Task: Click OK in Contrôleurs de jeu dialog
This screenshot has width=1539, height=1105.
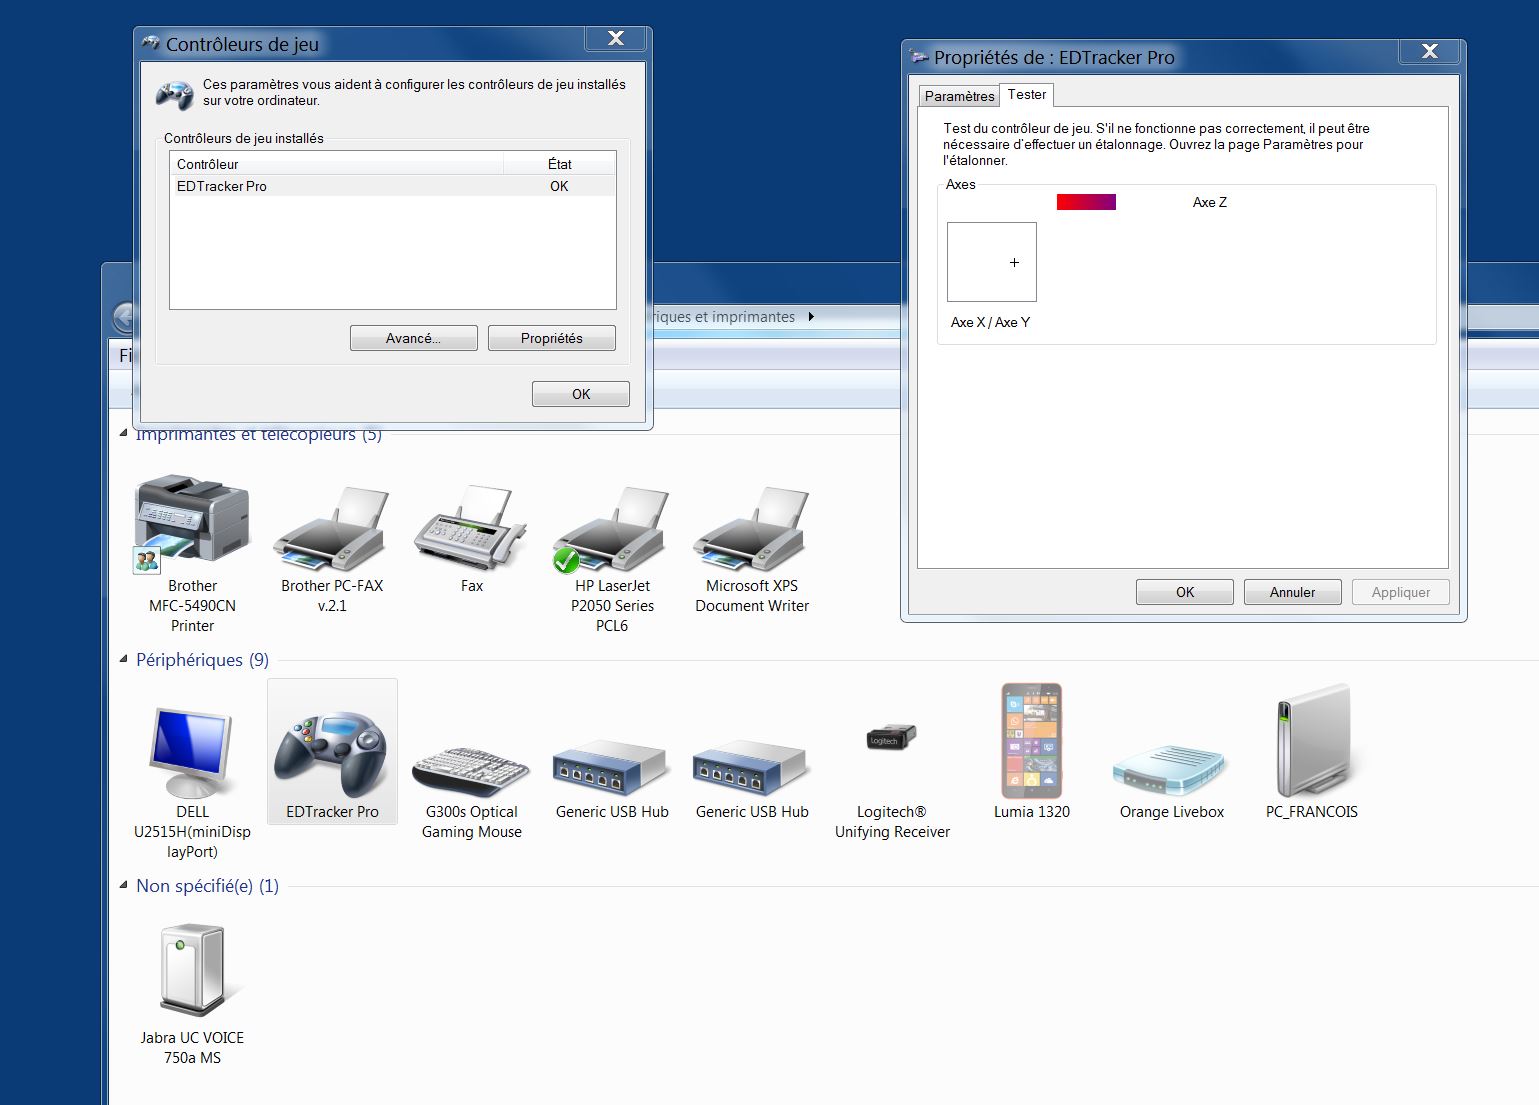Action: point(581,394)
